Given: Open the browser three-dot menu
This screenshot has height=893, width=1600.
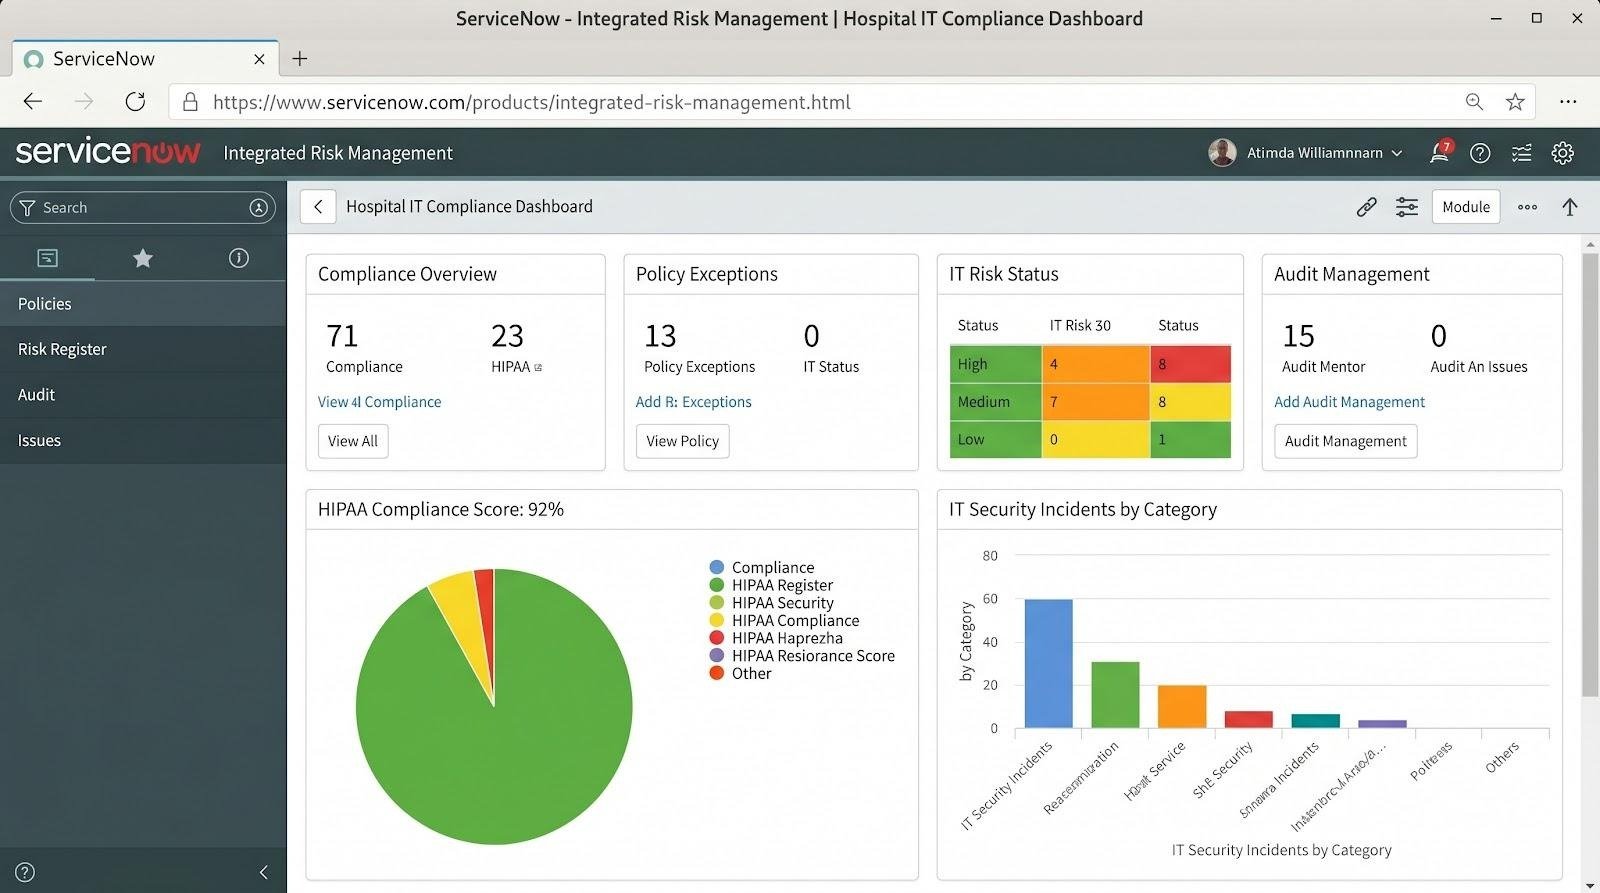Looking at the screenshot, I should (x=1568, y=102).
